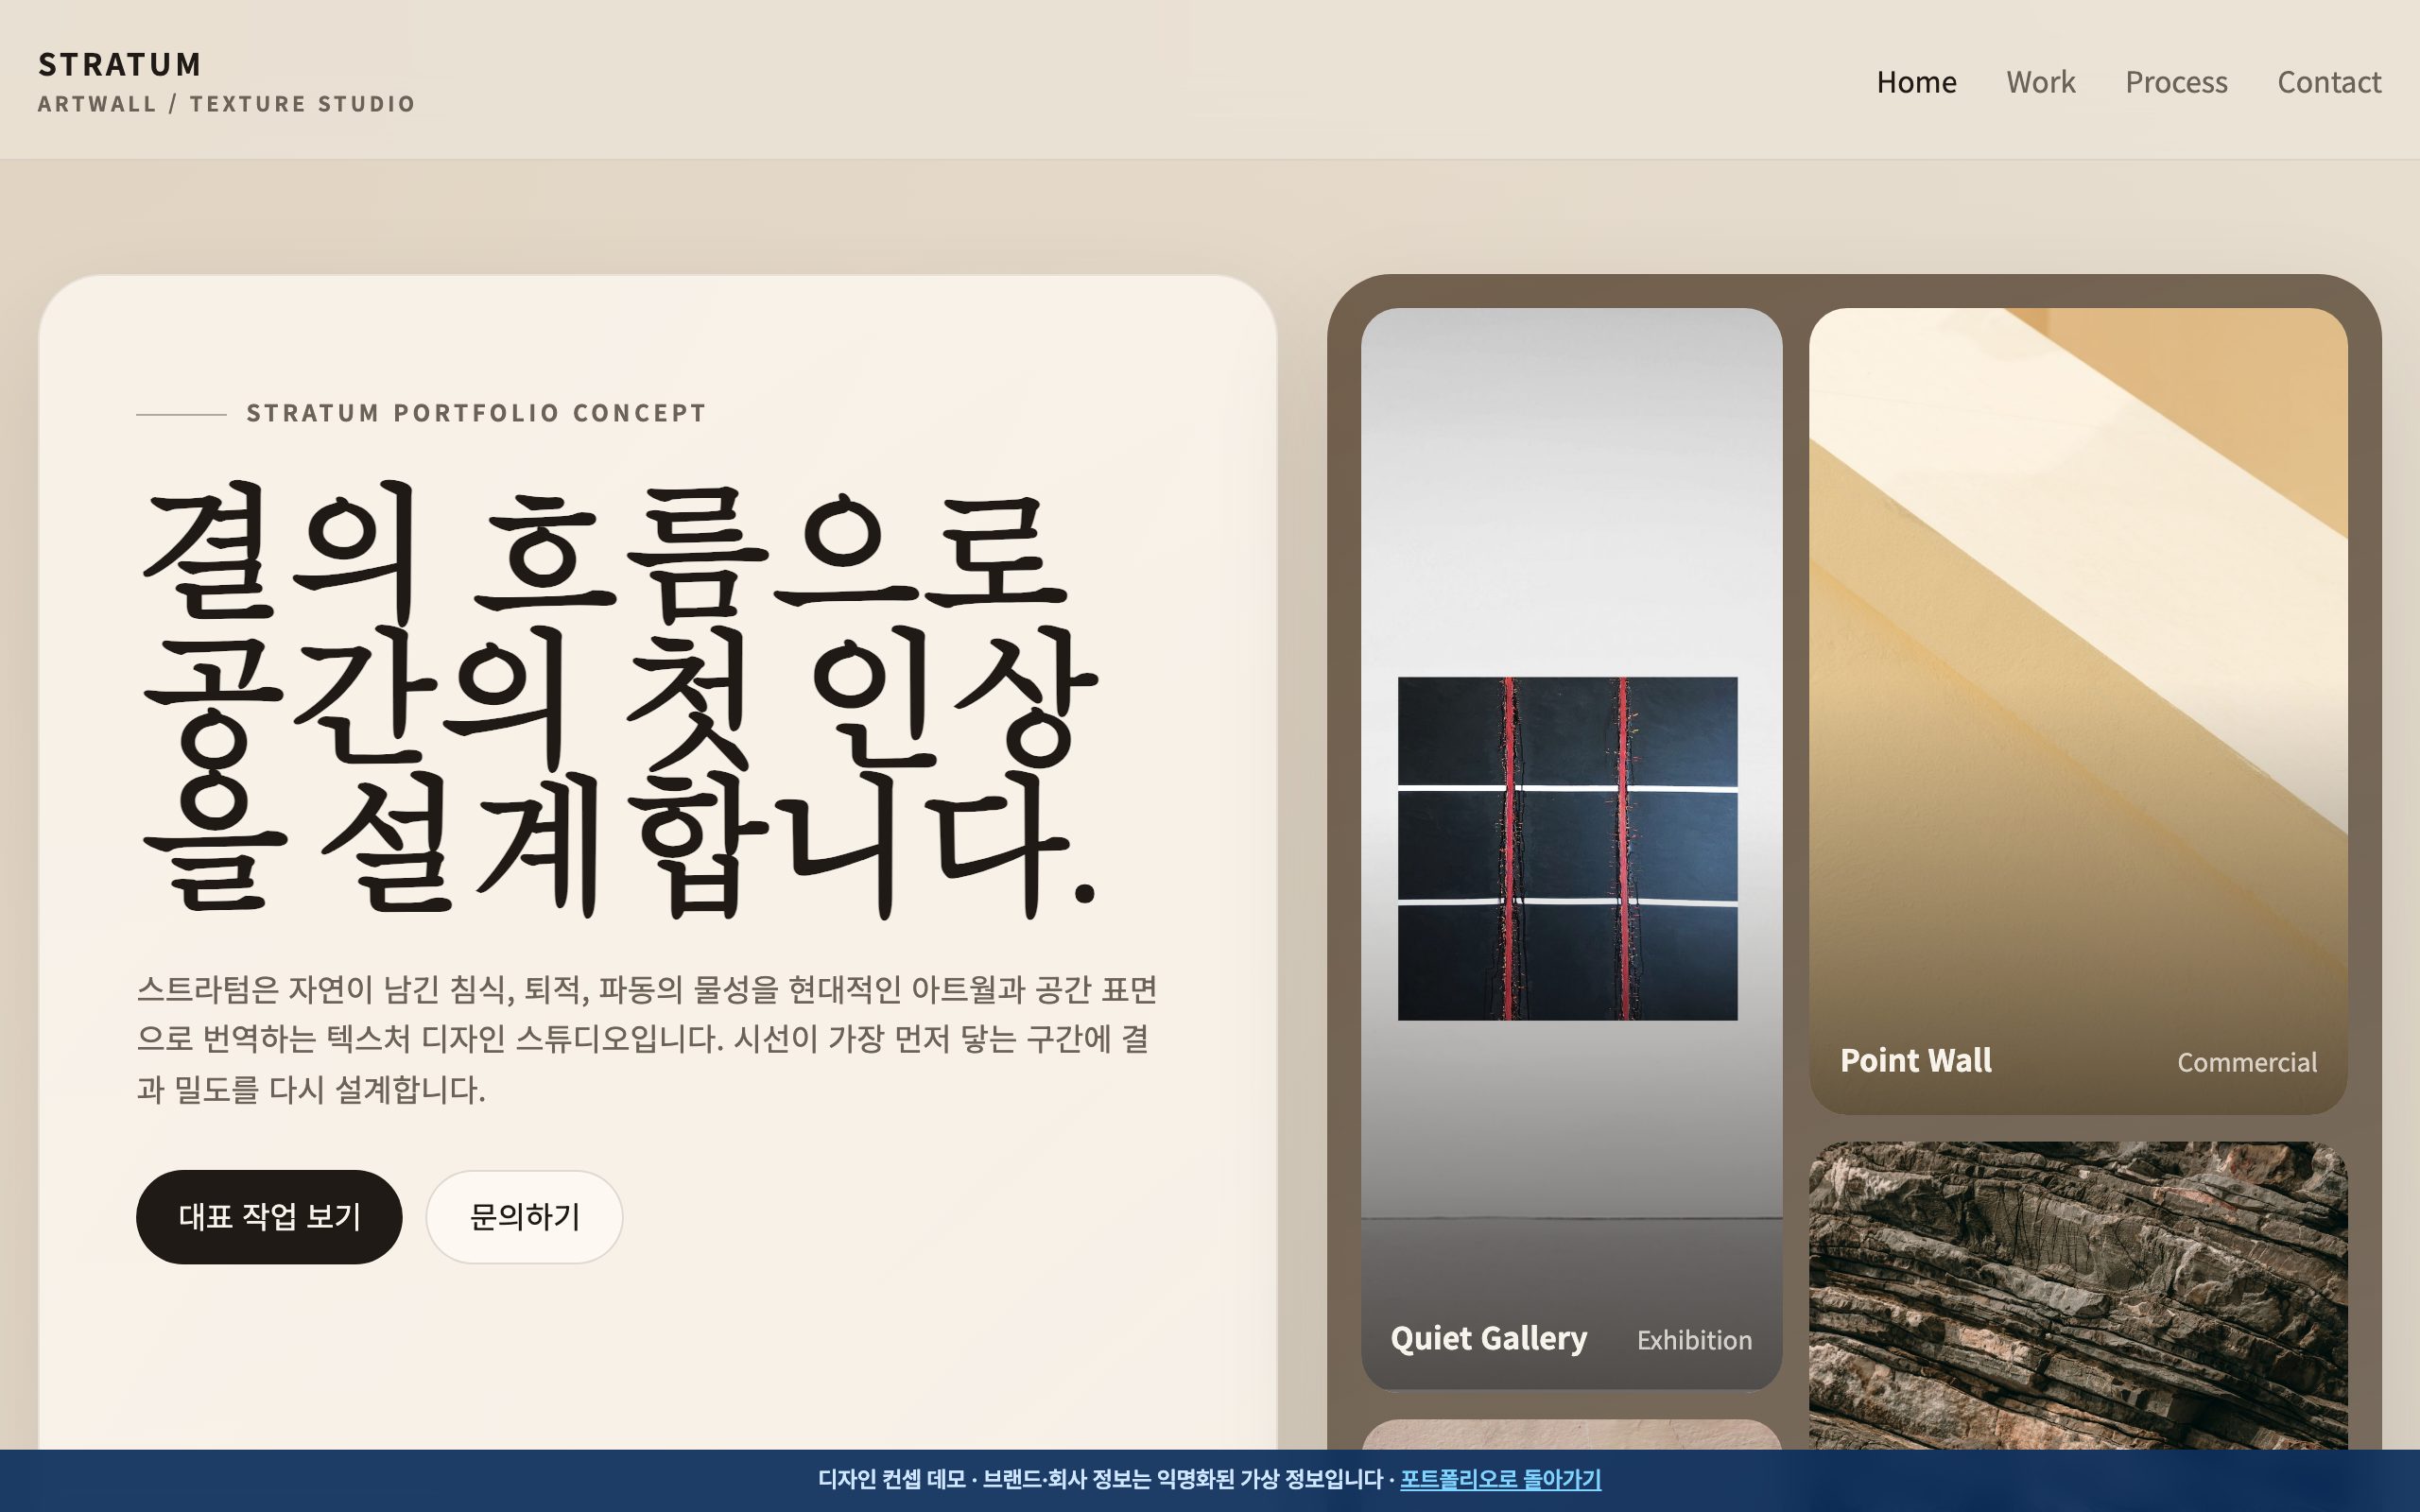Open the Quiet Gallery project card
The width and height of the screenshot is (2420, 1512).
tap(1571, 848)
